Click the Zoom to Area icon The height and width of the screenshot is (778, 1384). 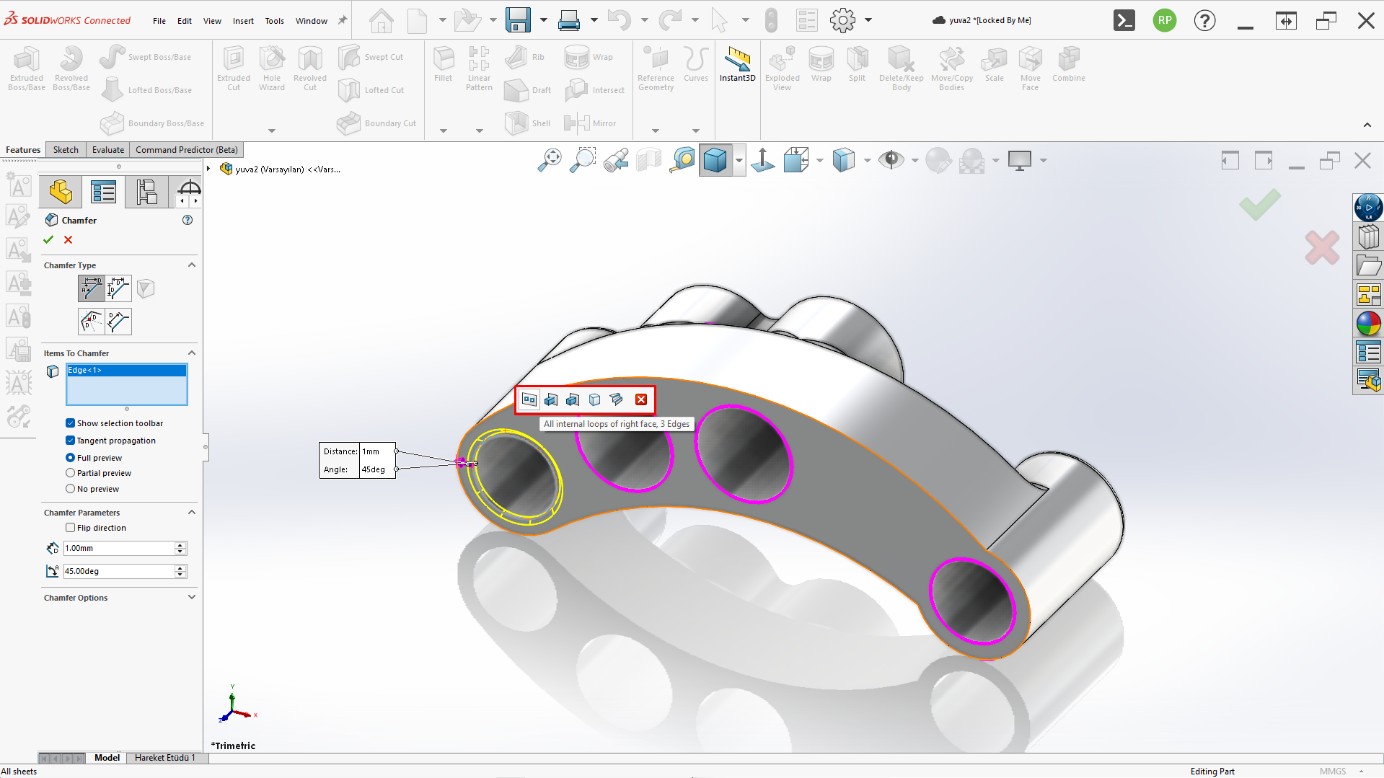(x=583, y=160)
